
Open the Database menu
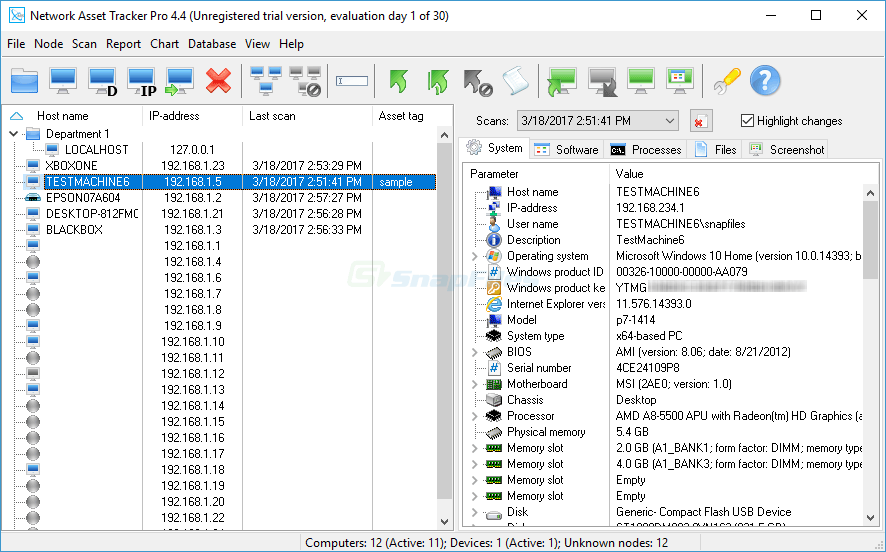[x=212, y=44]
